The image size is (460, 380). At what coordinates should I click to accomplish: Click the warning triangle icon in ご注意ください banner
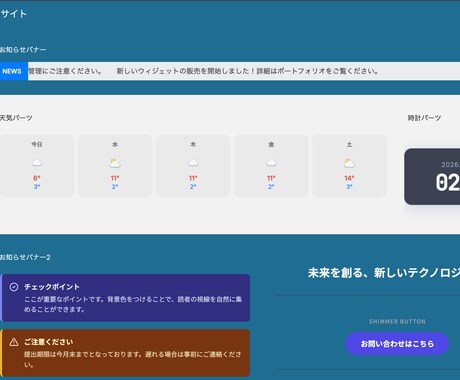pos(14,342)
